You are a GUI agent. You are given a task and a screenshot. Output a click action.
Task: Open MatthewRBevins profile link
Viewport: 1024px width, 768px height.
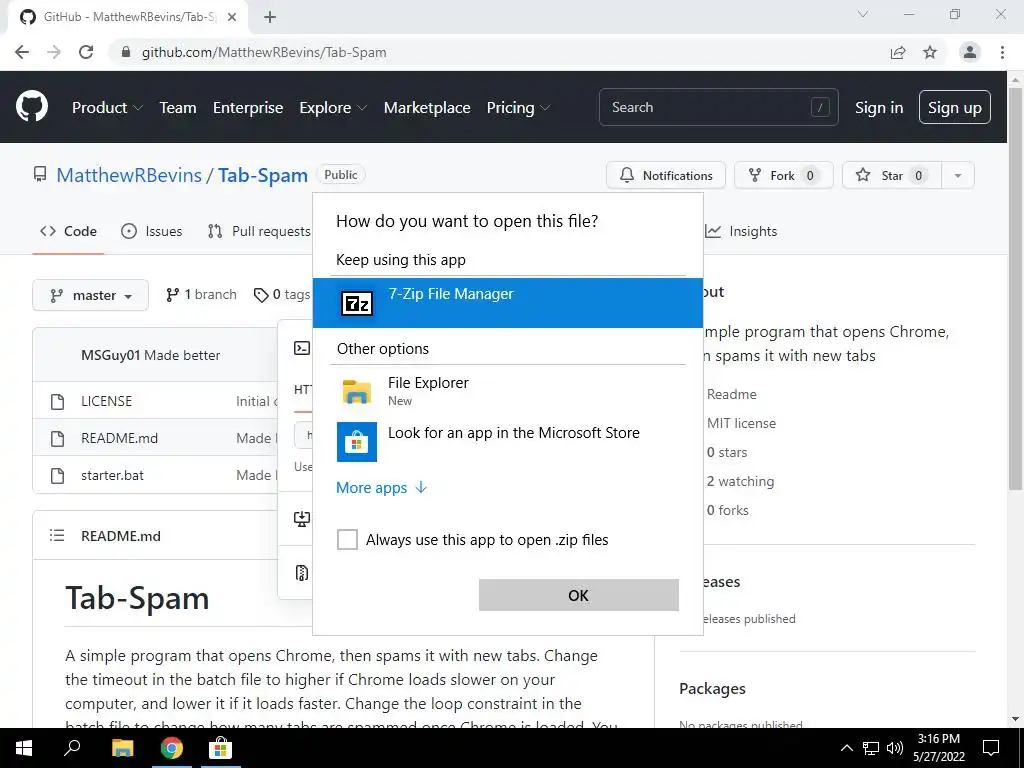[129, 175]
